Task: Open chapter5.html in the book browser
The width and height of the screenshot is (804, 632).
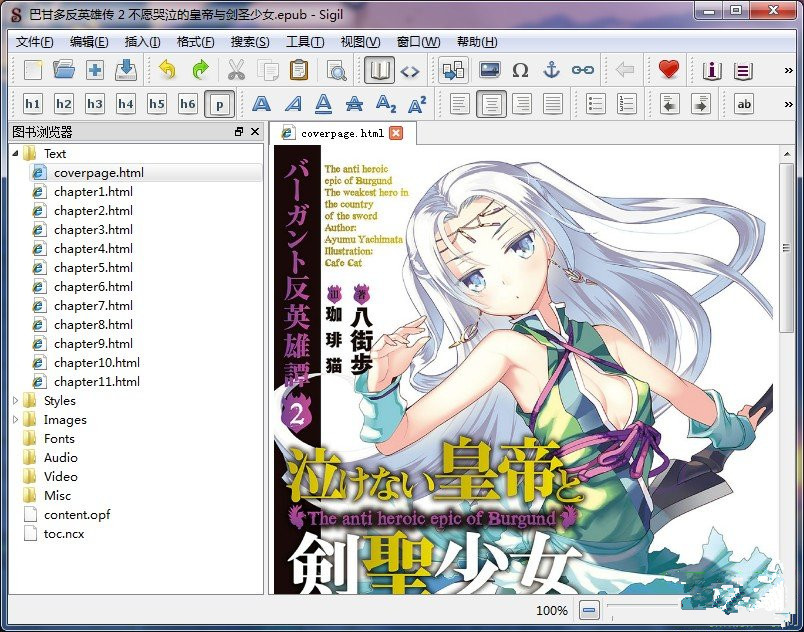Action: [x=93, y=268]
